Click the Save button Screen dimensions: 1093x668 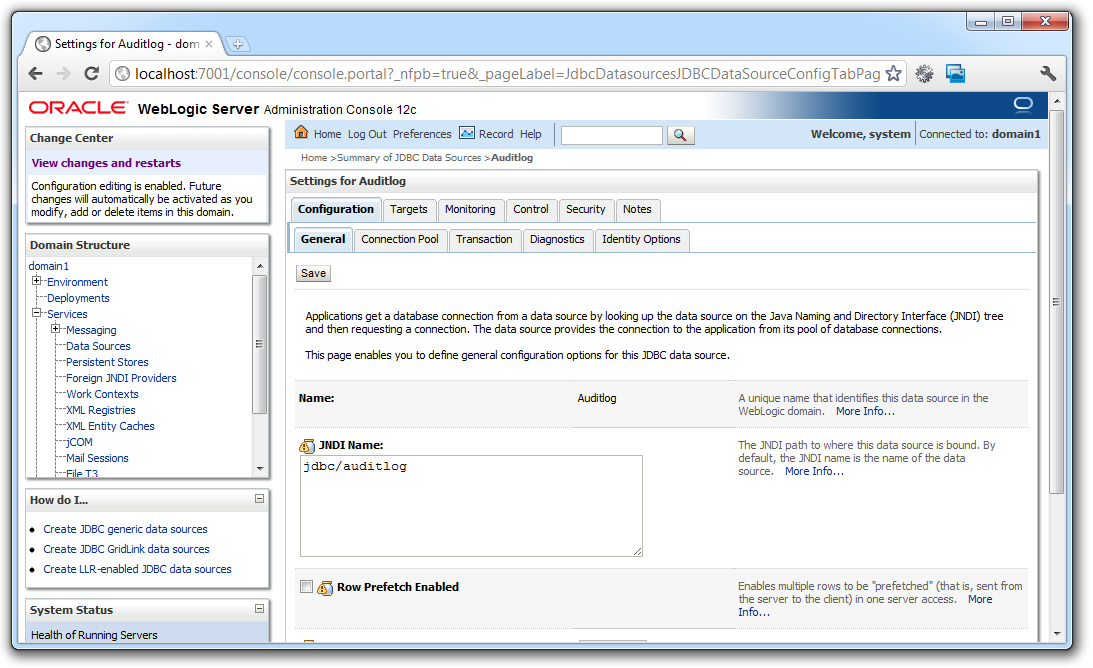click(x=313, y=272)
